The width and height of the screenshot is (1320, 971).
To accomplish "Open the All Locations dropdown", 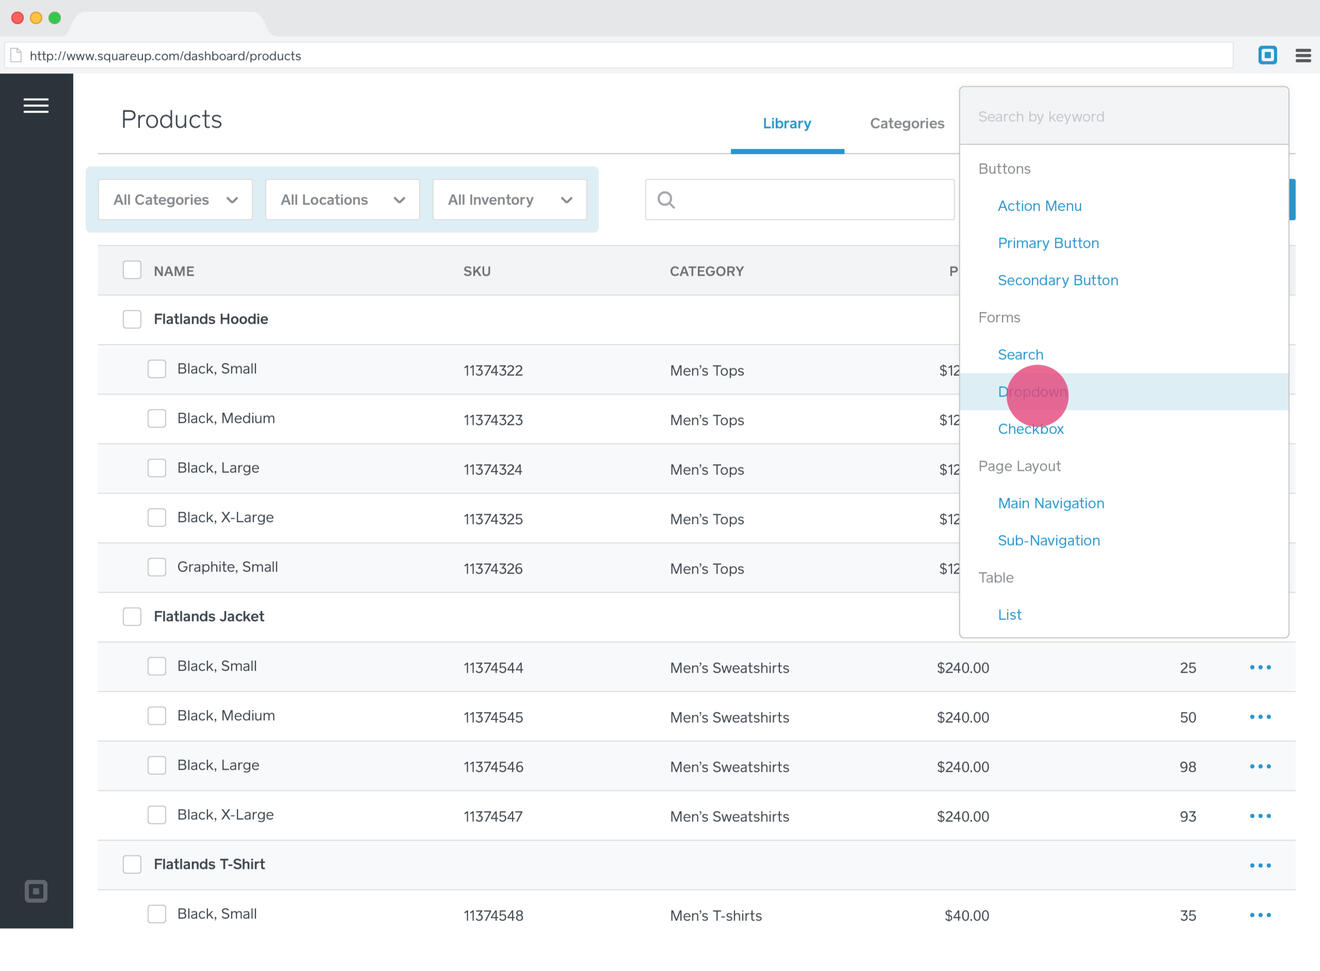I will (x=342, y=200).
